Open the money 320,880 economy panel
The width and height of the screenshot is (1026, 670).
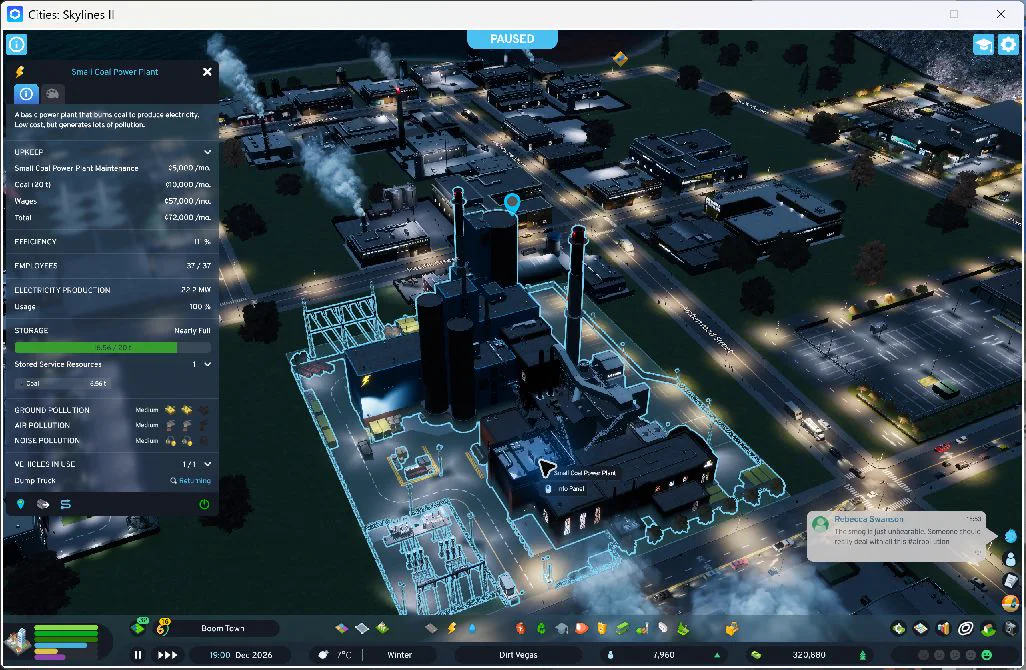(x=809, y=655)
